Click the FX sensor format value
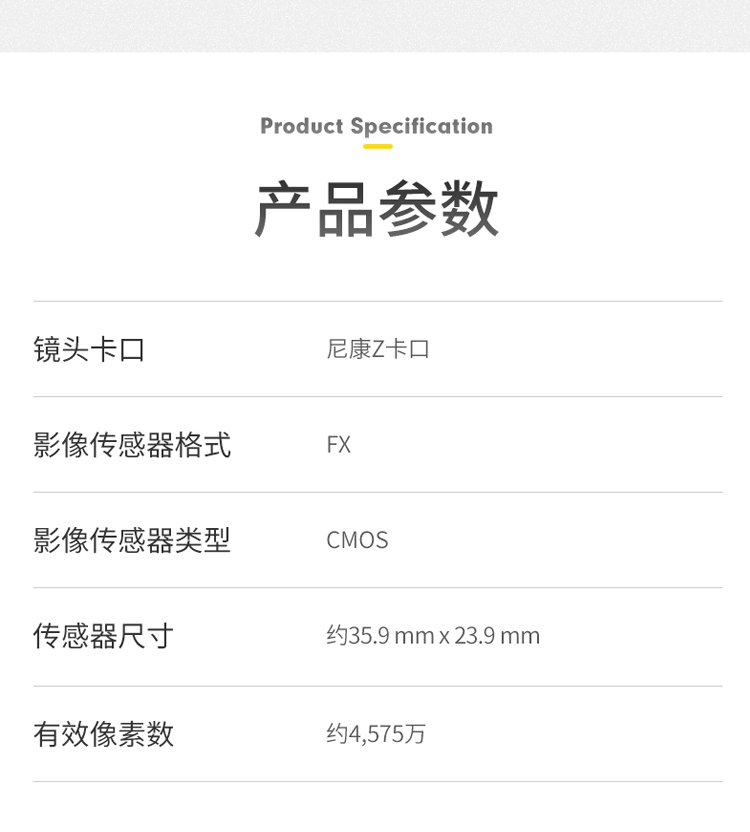 coord(339,445)
